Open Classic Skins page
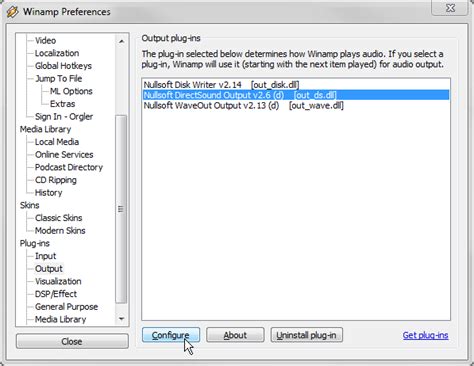The width and height of the screenshot is (474, 366). point(58,218)
